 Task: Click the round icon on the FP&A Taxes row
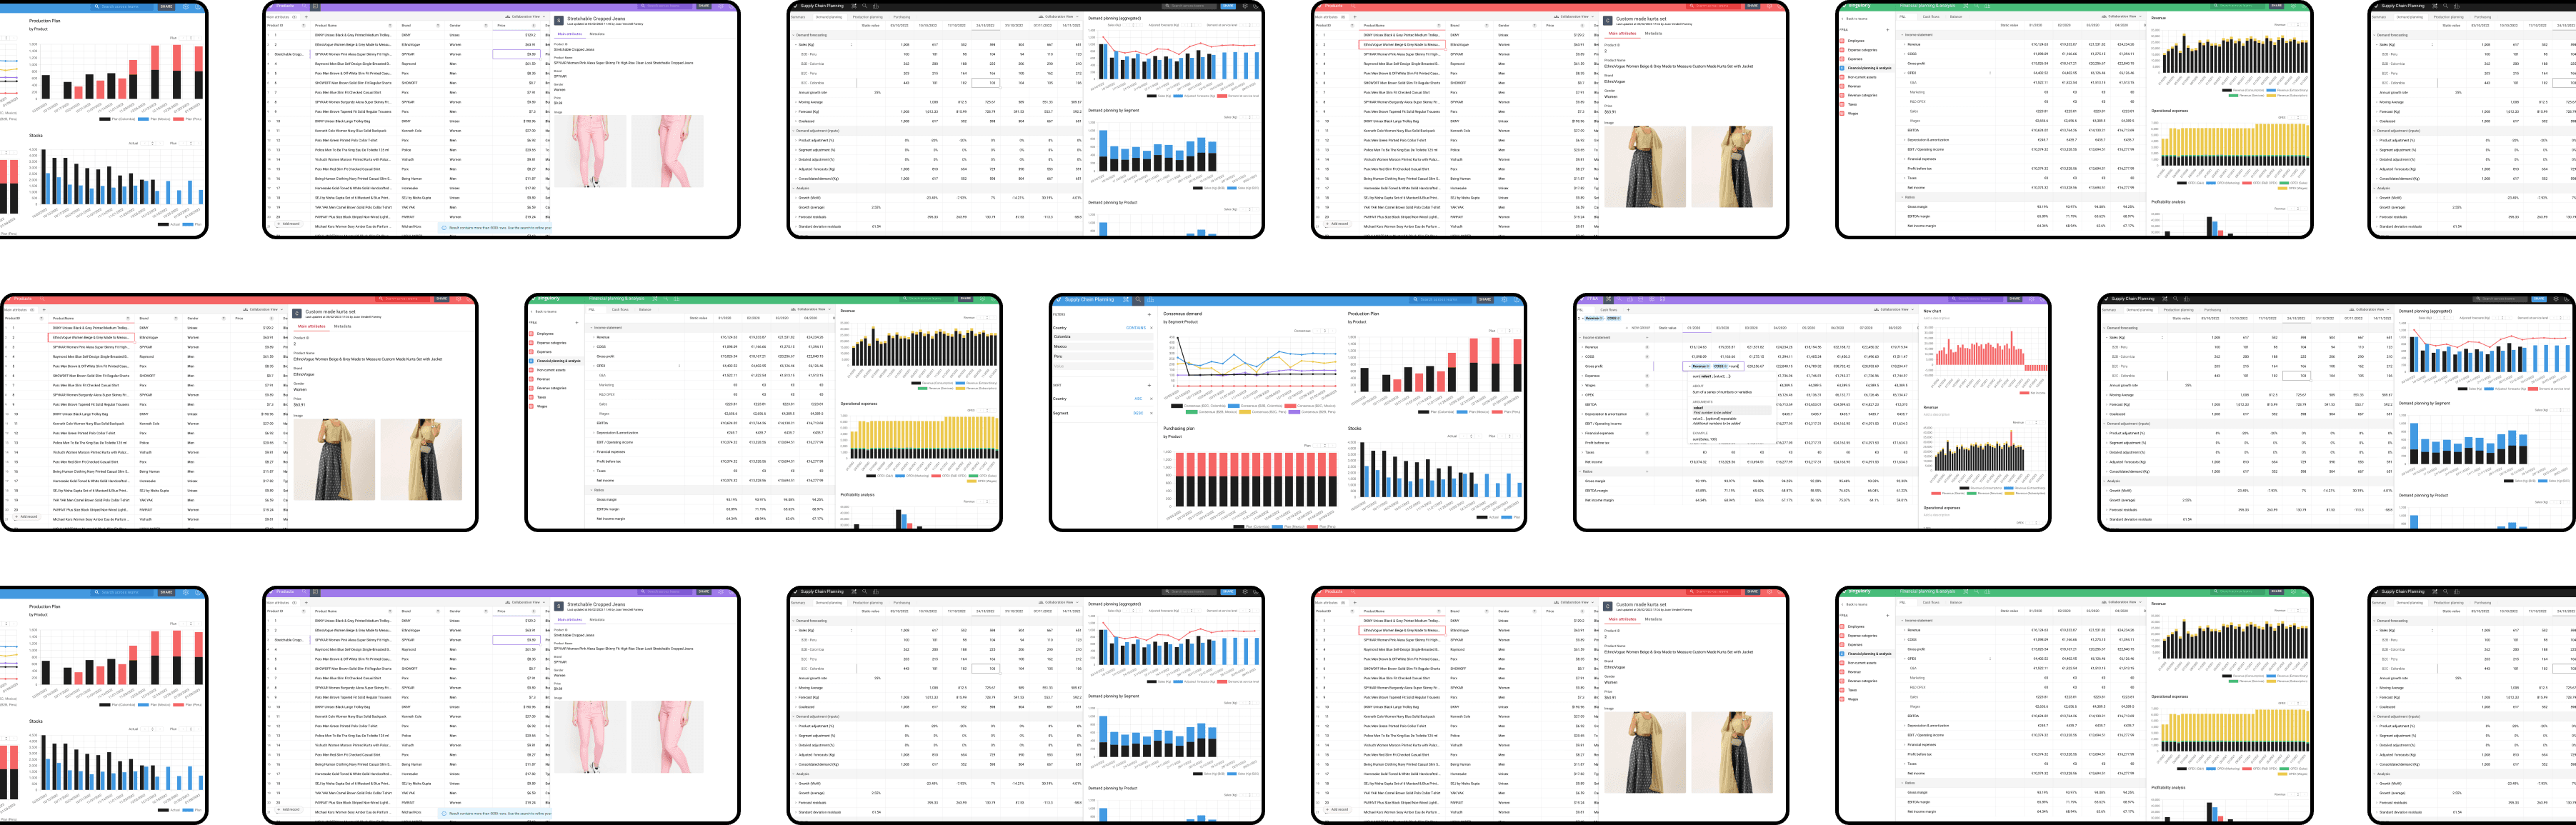tap(1647, 452)
